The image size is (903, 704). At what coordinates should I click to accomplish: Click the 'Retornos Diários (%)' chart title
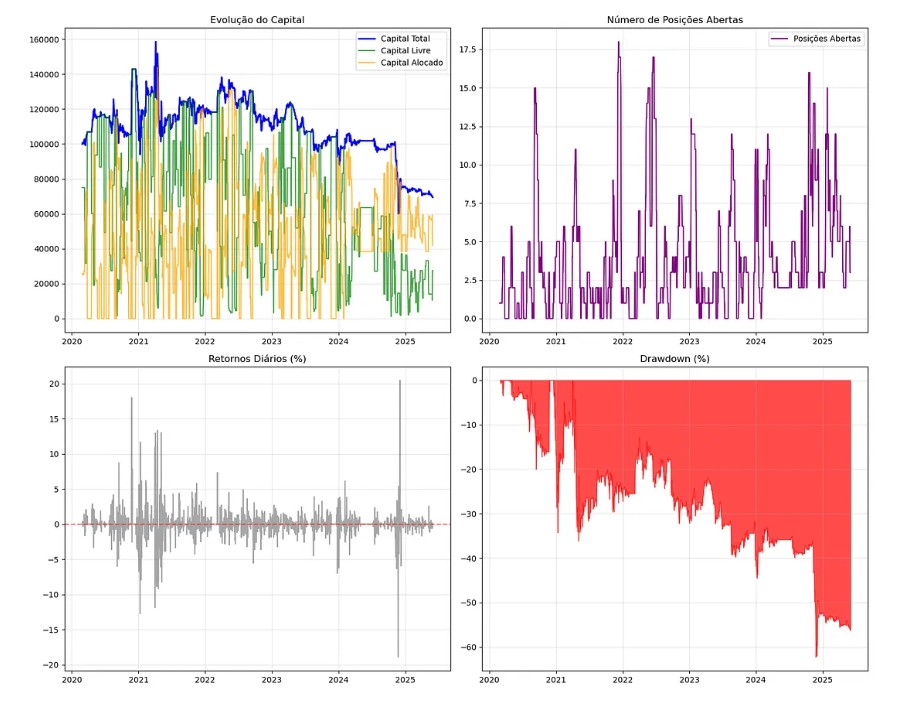[256, 357]
